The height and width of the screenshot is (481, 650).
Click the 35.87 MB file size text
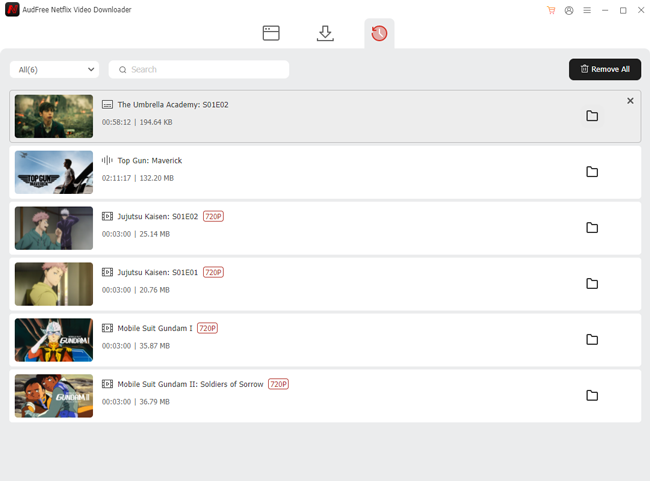155,346
